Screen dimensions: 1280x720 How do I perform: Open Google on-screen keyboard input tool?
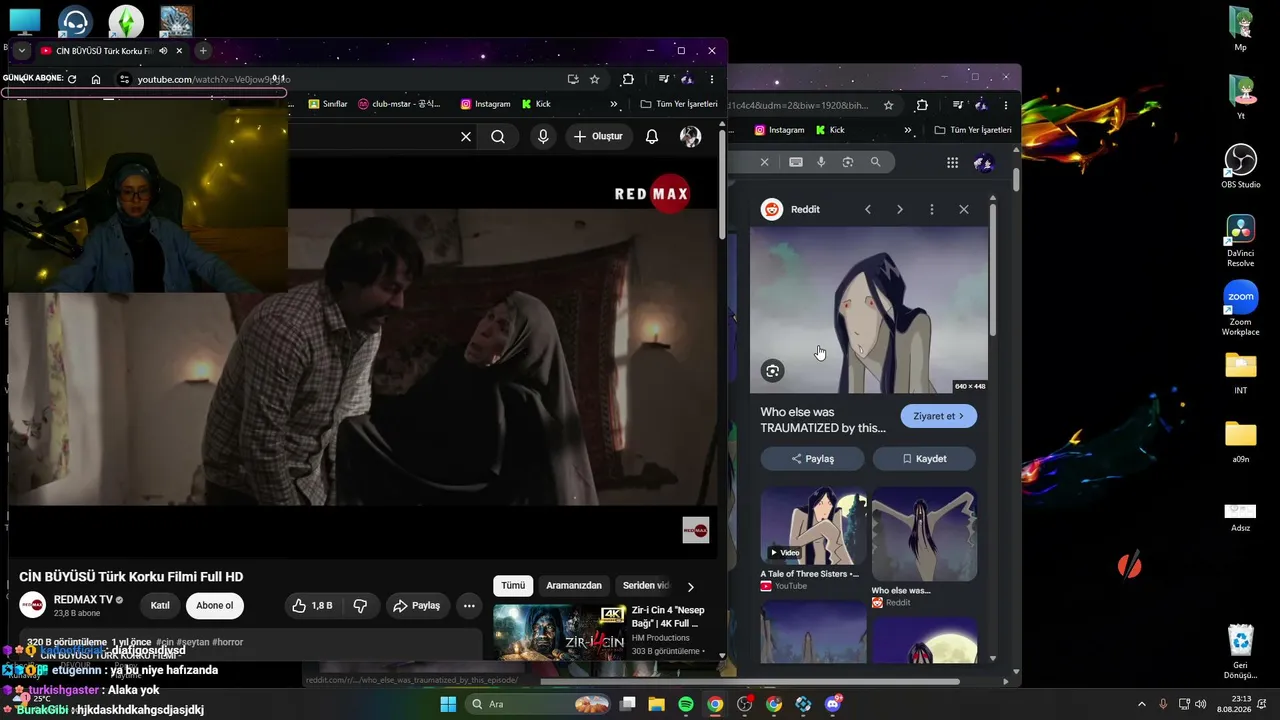pyautogui.click(x=796, y=162)
